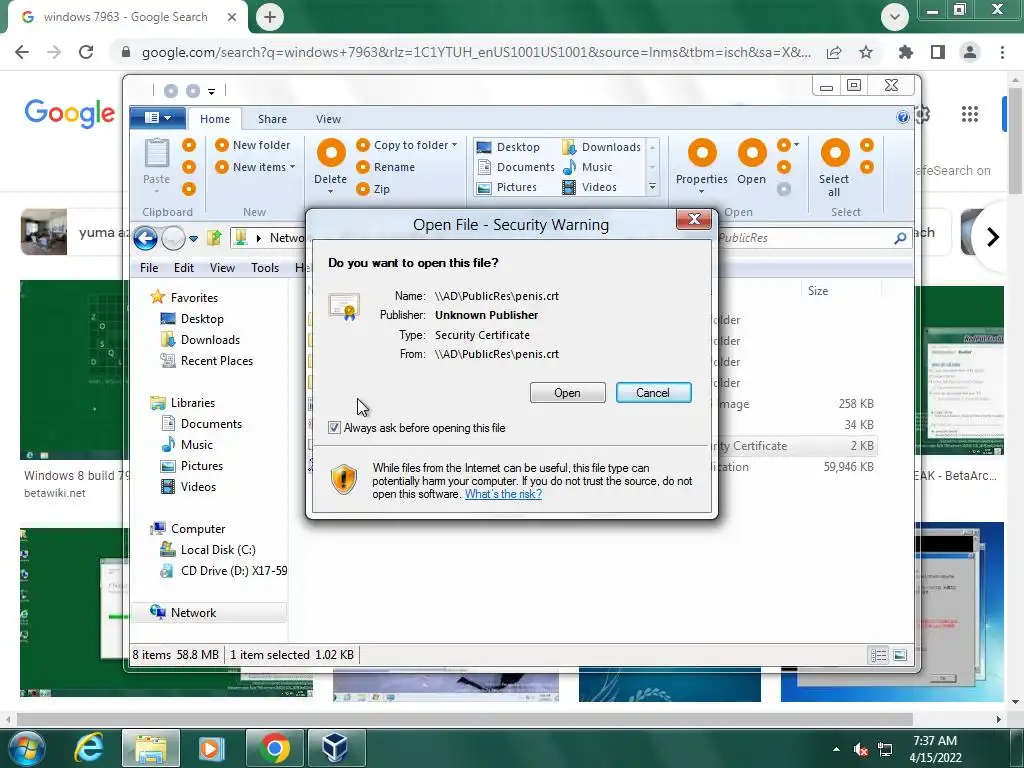Image resolution: width=1024 pixels, height=768 pixels.
Task: Open the blue File application menu dropdown
Action: click(157, 118)
